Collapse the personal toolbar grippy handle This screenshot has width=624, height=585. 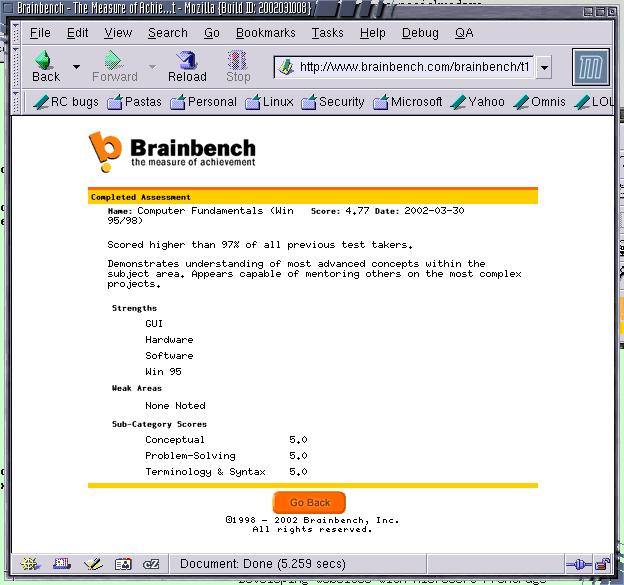pos(16,102)
